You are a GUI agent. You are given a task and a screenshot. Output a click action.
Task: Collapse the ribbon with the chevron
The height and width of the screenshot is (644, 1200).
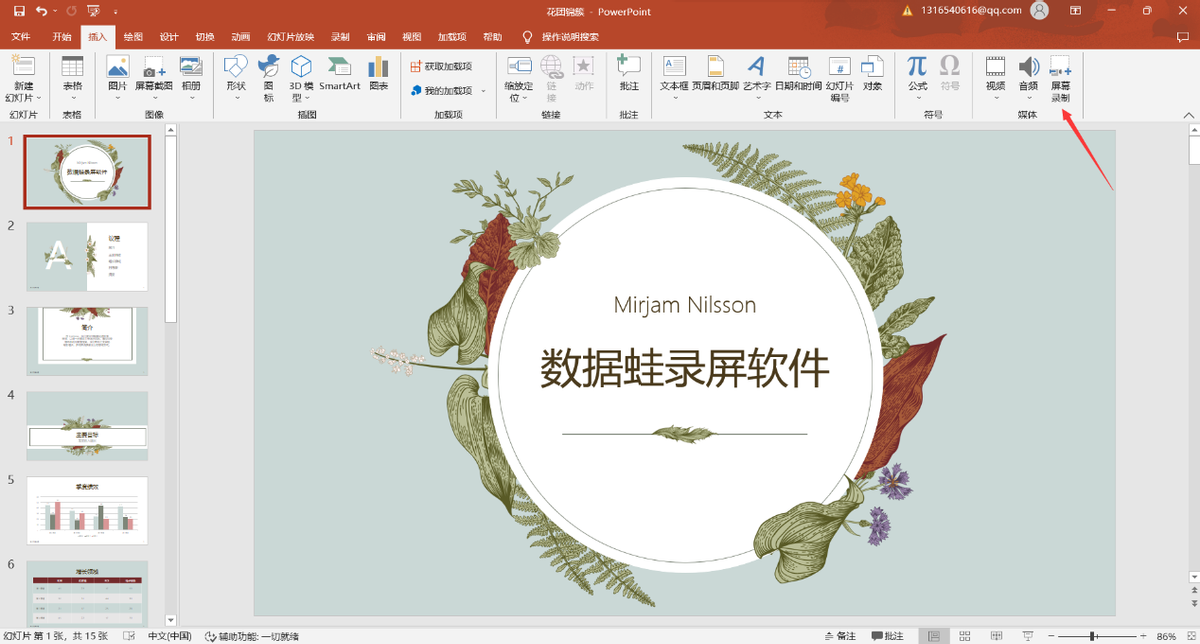[x=1189, y=116]
